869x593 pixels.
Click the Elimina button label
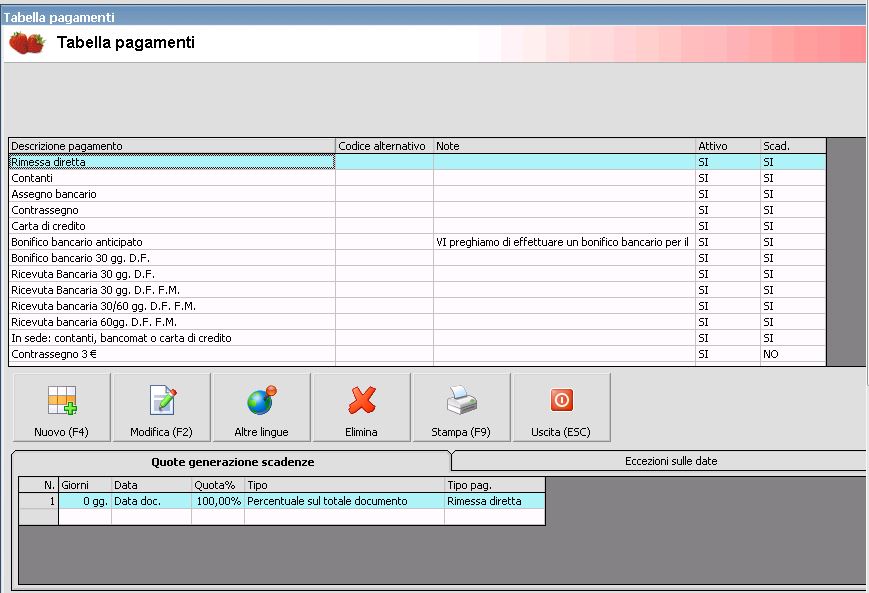(x=361, y=432)
